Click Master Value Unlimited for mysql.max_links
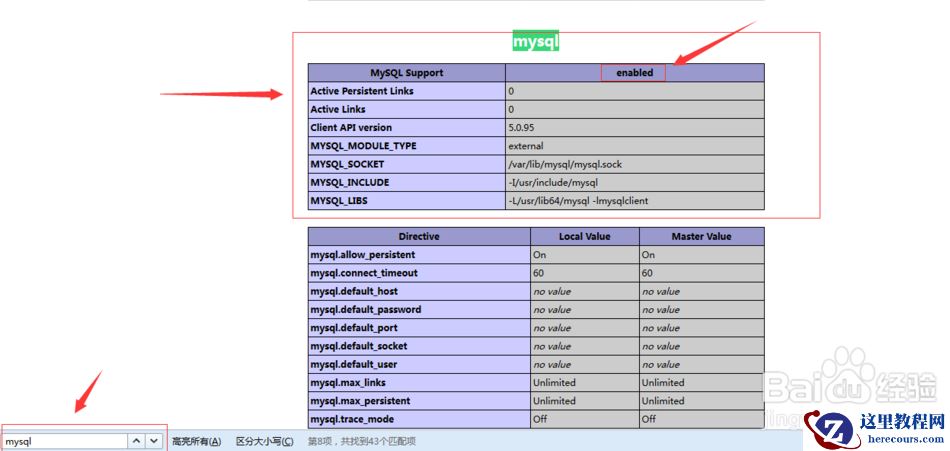Viewport: 950px width, 451px height. click(663, 383)
